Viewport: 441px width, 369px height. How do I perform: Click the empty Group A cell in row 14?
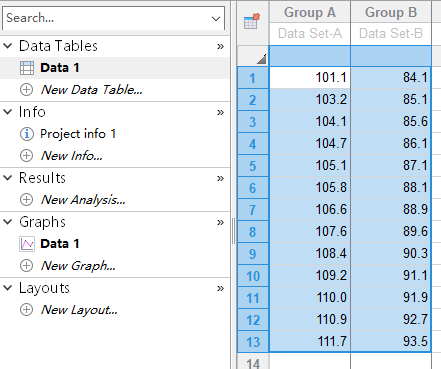[x=310, y=361]
